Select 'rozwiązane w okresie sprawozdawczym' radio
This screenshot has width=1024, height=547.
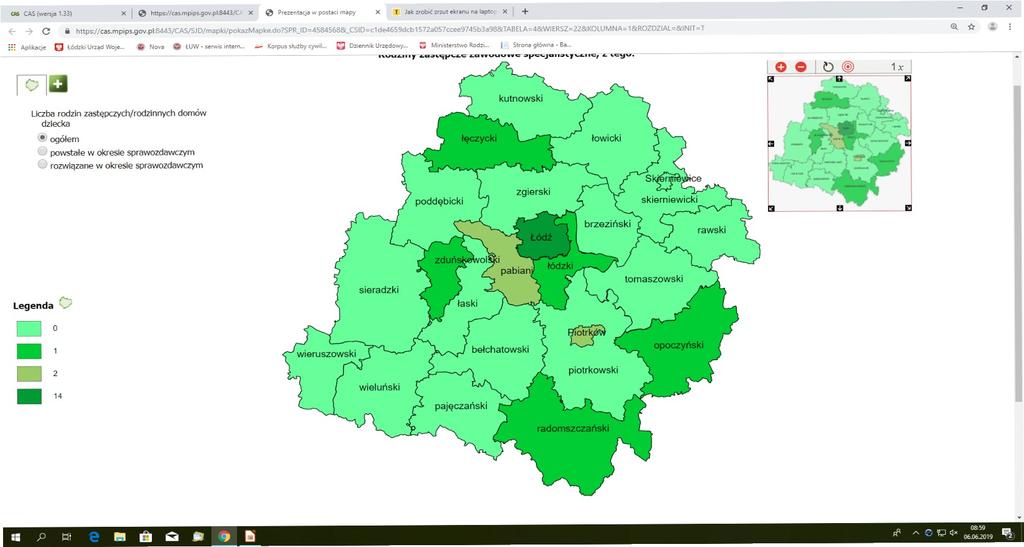click(42, 164)
